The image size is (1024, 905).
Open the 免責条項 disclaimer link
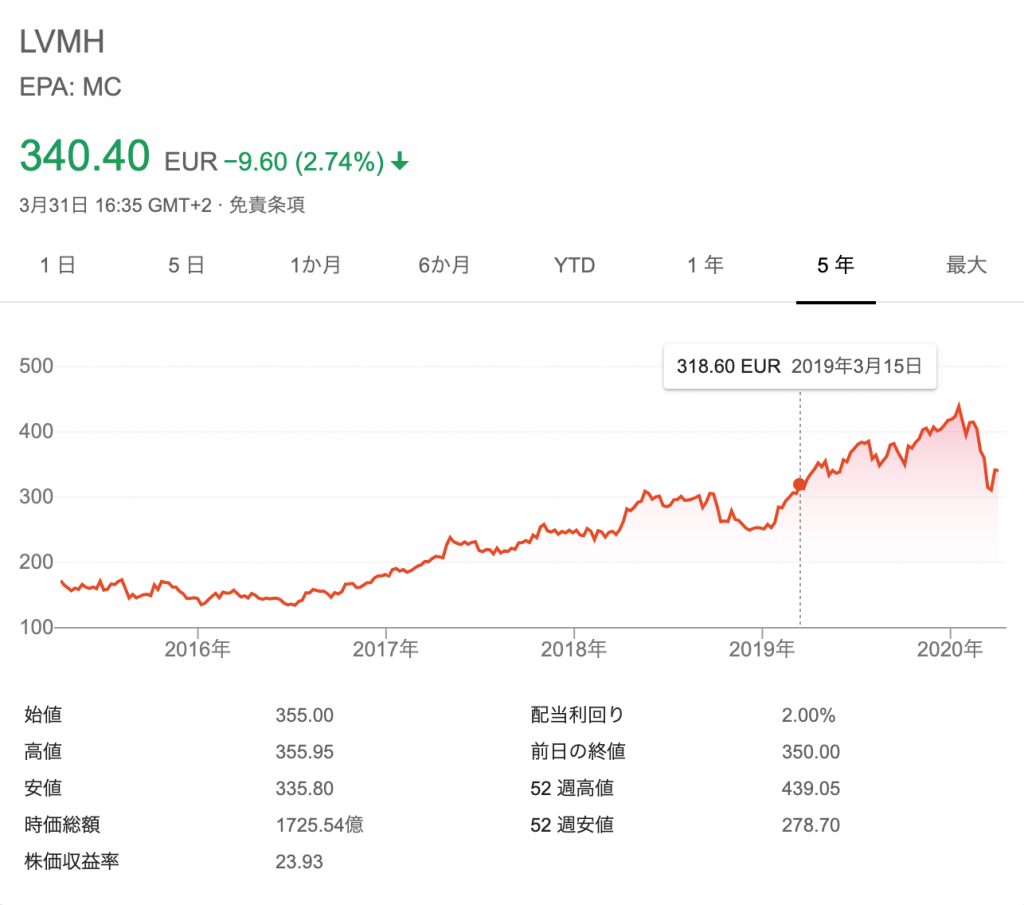267,205
